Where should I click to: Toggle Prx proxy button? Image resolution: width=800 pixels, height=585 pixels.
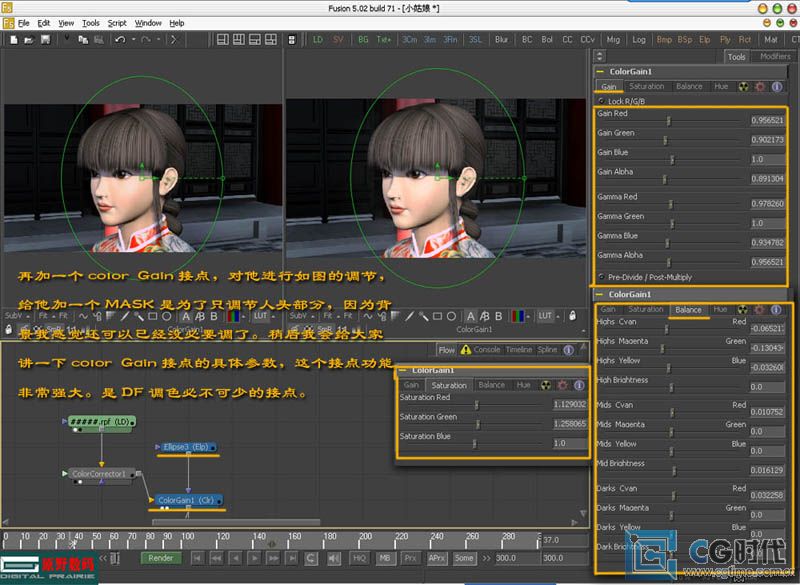[410, 558]
